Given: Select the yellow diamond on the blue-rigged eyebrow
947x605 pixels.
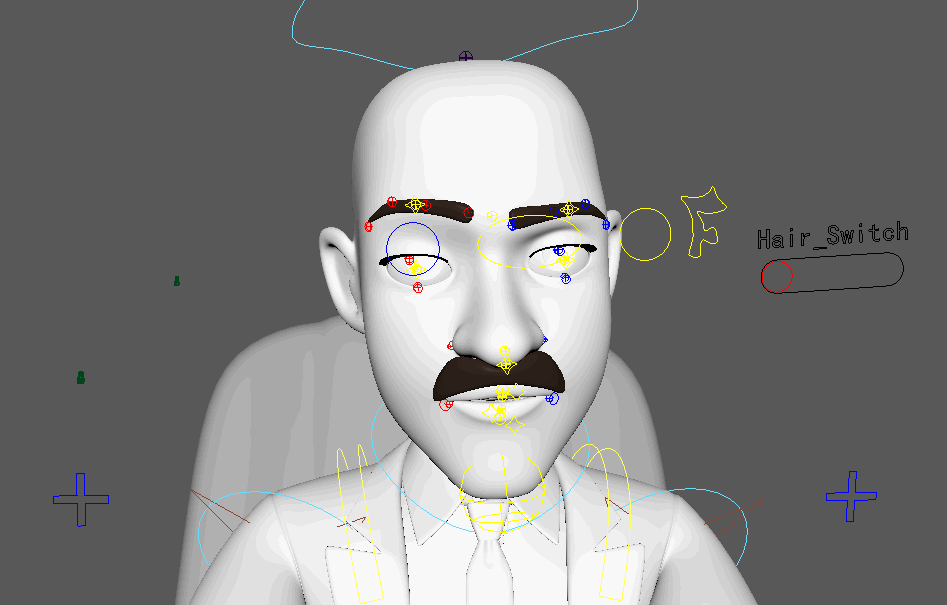Looking at the screenshot, I should coord(569,210).
